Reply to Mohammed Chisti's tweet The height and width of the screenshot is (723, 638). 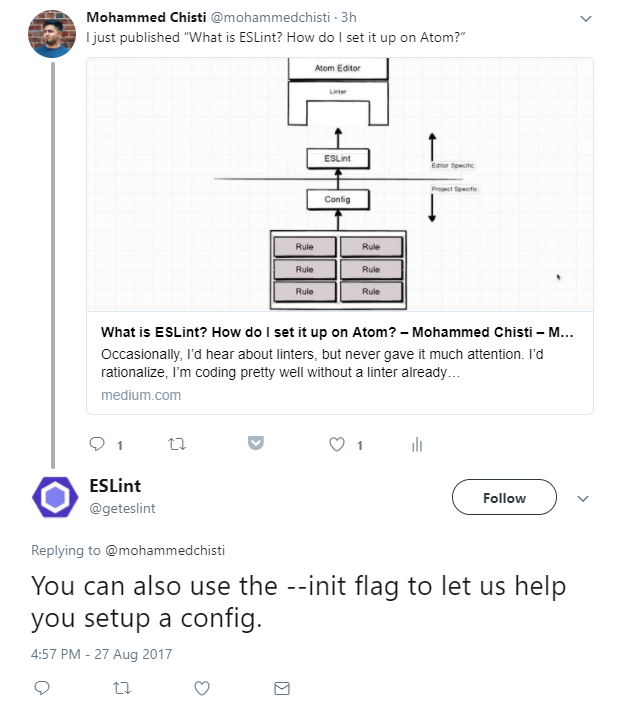97,444
